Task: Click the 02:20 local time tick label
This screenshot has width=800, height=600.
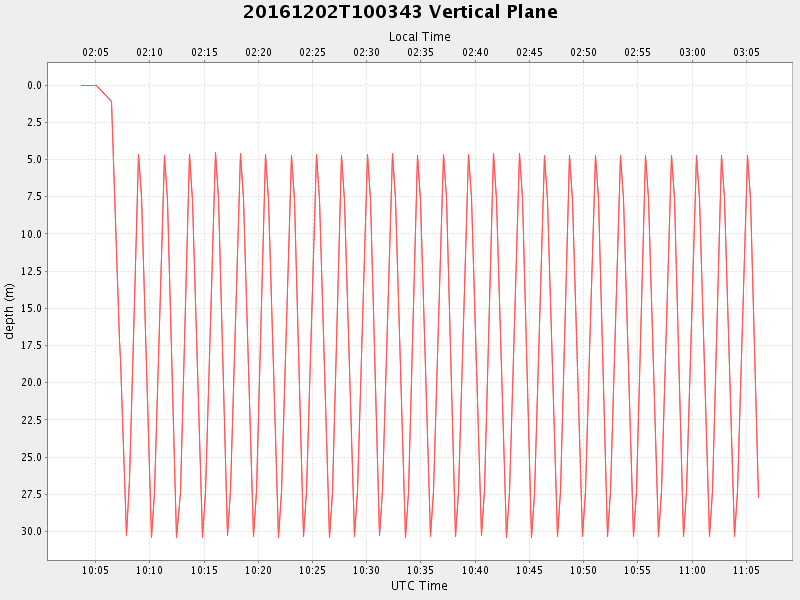Action: click(x=258, y=52)
